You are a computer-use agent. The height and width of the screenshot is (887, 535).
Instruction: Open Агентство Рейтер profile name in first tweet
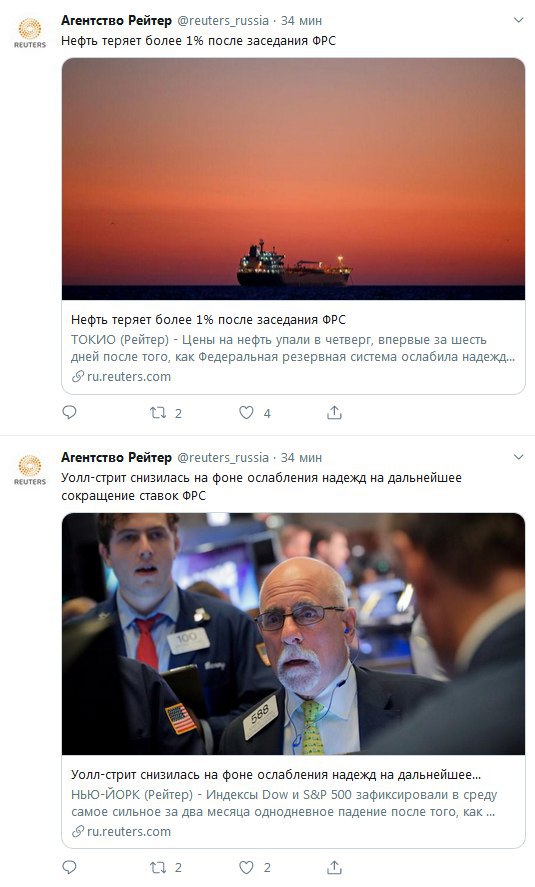click(x=116, y=20)
